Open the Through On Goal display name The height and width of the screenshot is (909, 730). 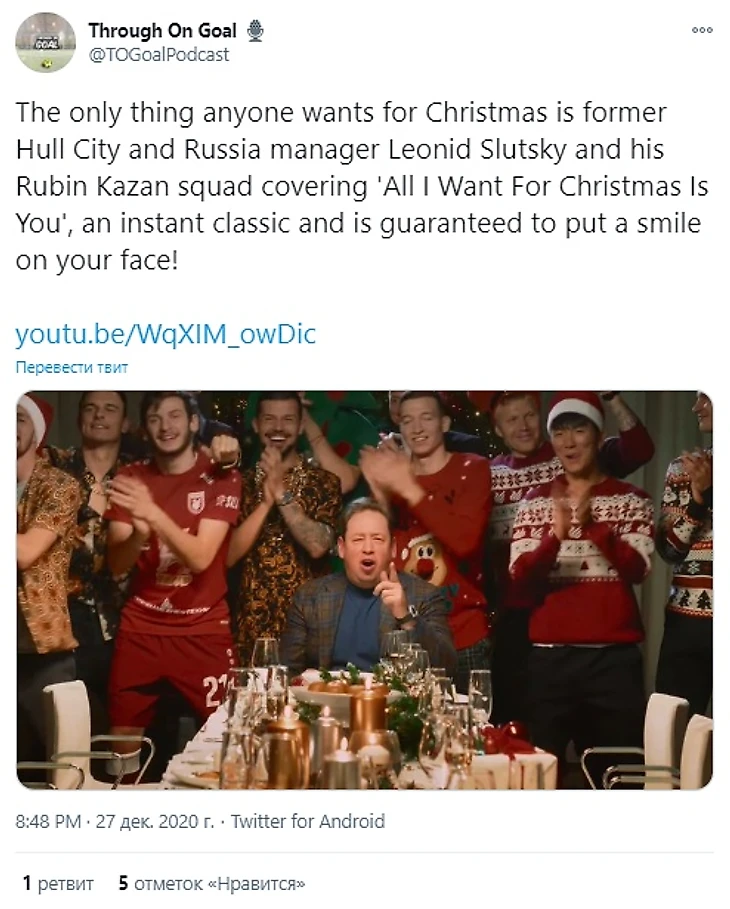(162, 30)
